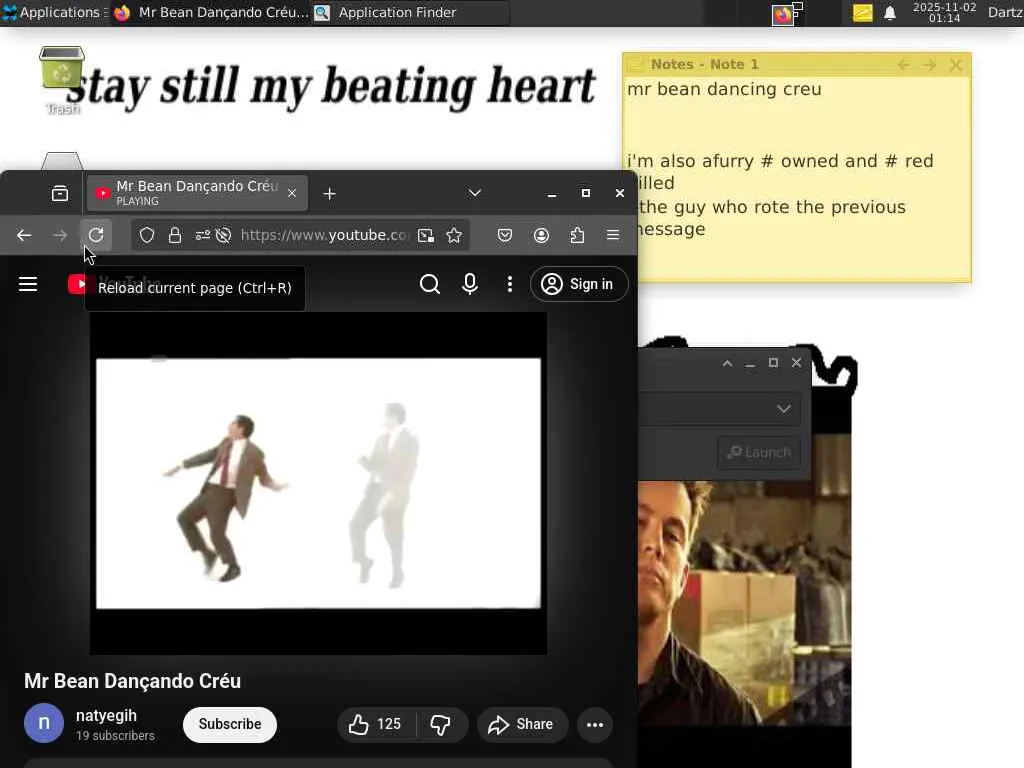This screenshot has height=768, width=1024.
Task: Click the Notes - Note 1 title
Action: [x=705, y=65]
